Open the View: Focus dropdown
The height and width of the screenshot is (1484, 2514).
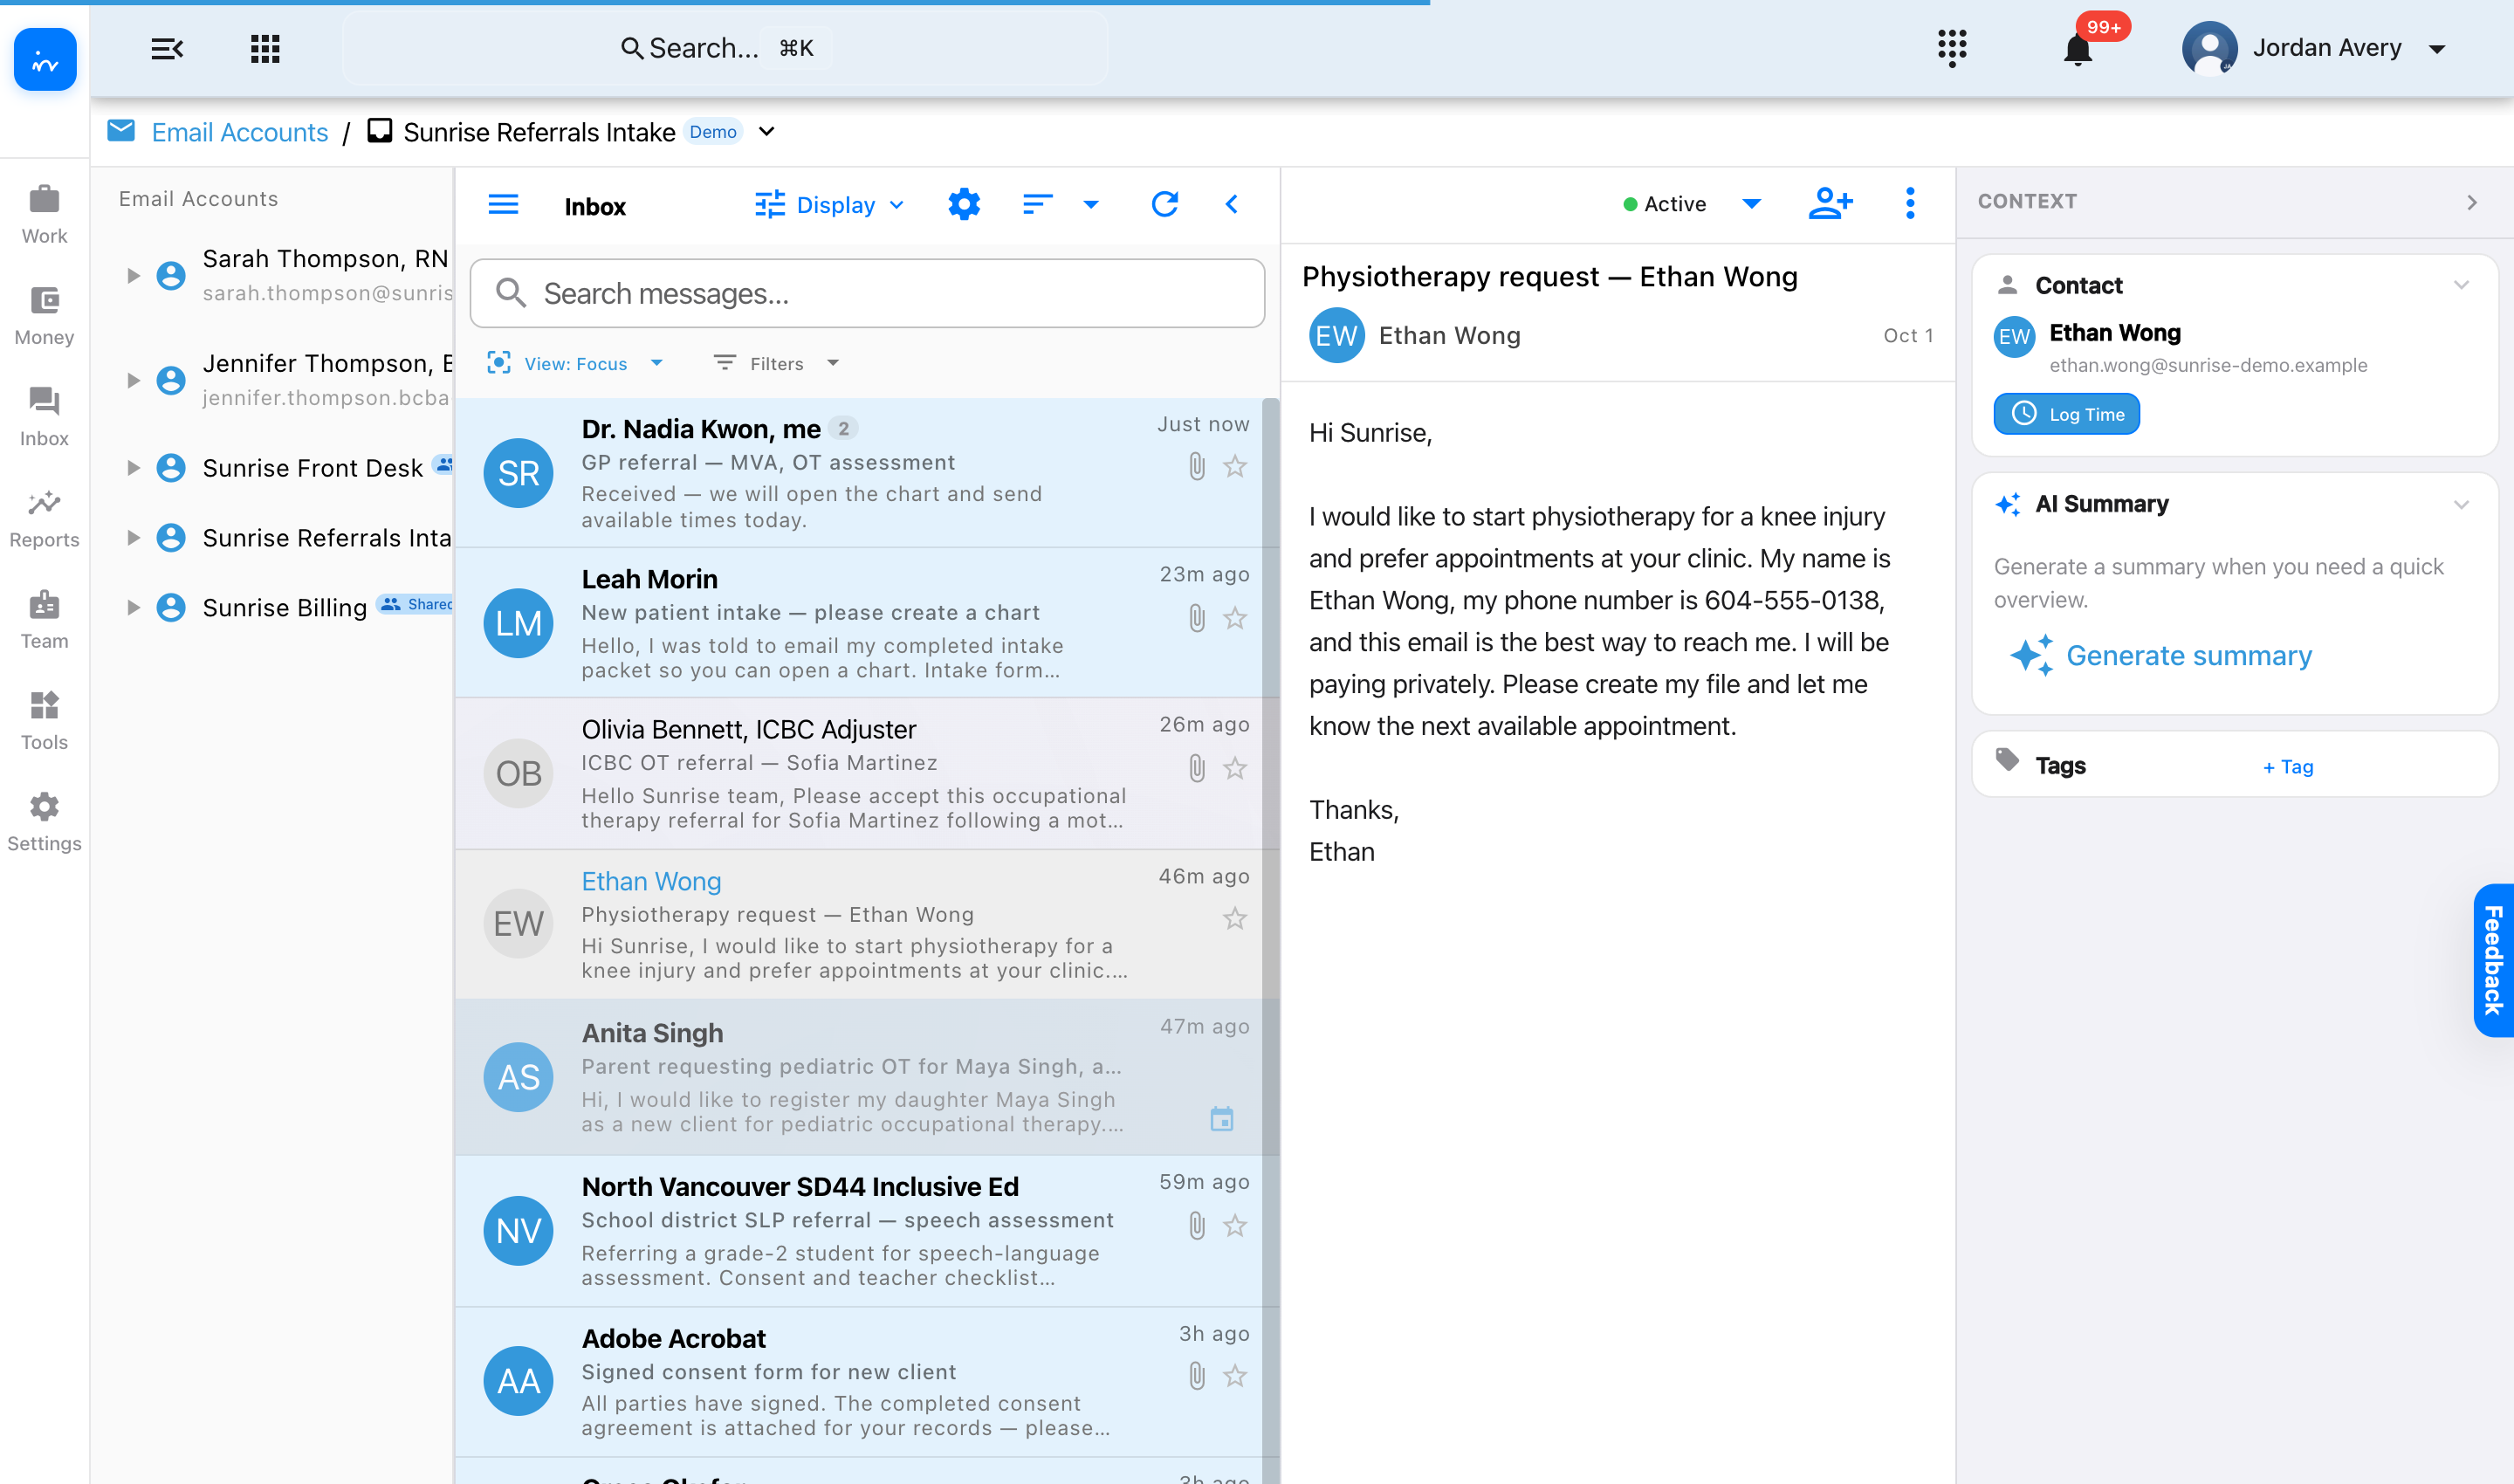coord(575,363)
